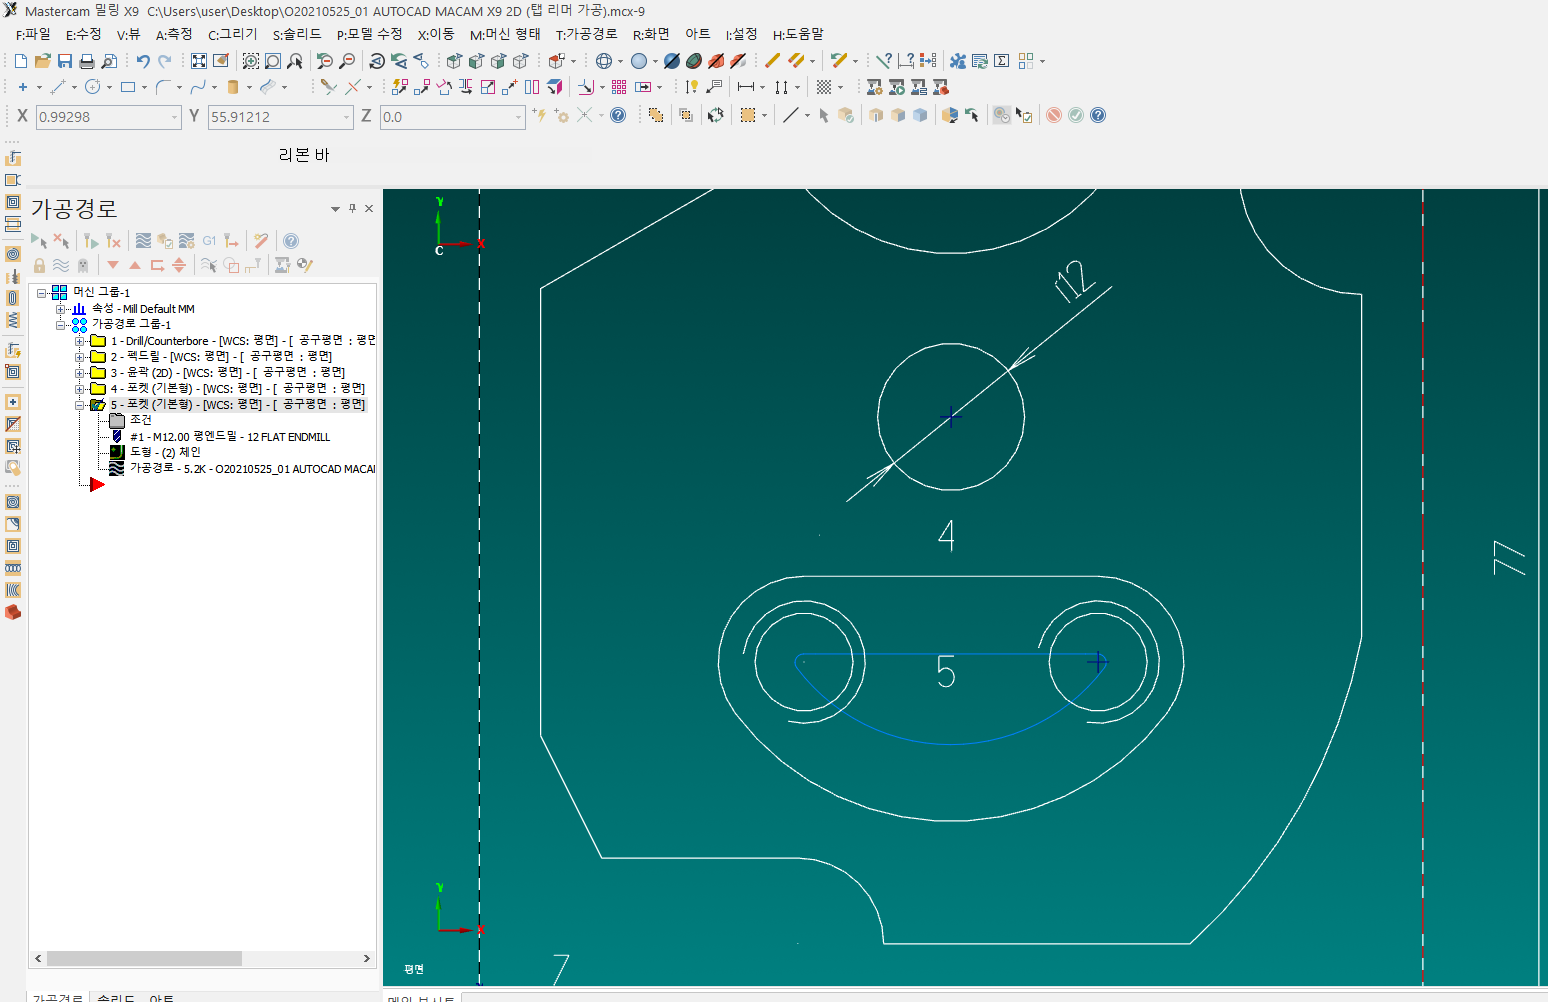Screen dimensions: 1548x1002
Task: Select the #1 - M12.00 평엔드밀 tool item
Action: pos(230,437)
